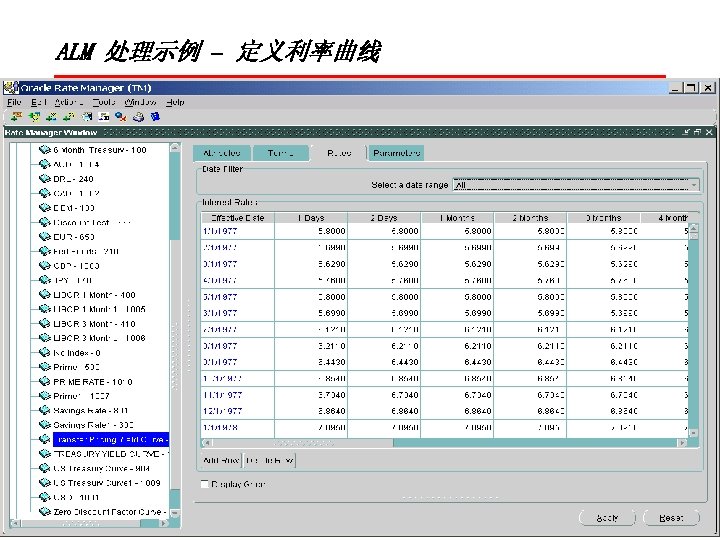Image resolution: width=720 pixels, height=540 pixels.
Task: Click the 5.6290 cell under 1 Days
Action: pyautogui.click(x=311, y=264)
